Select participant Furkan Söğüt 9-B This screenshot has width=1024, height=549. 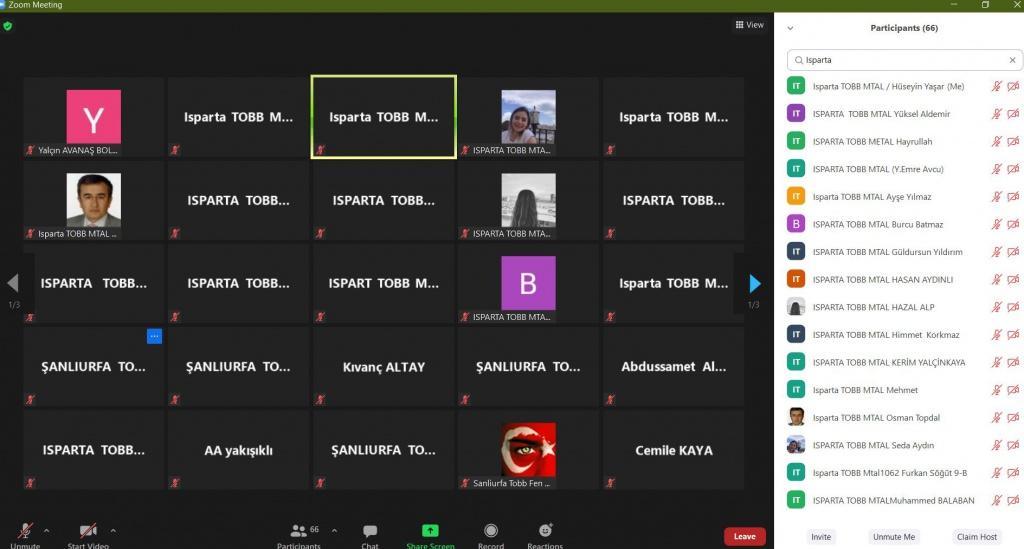click(904, 473)
